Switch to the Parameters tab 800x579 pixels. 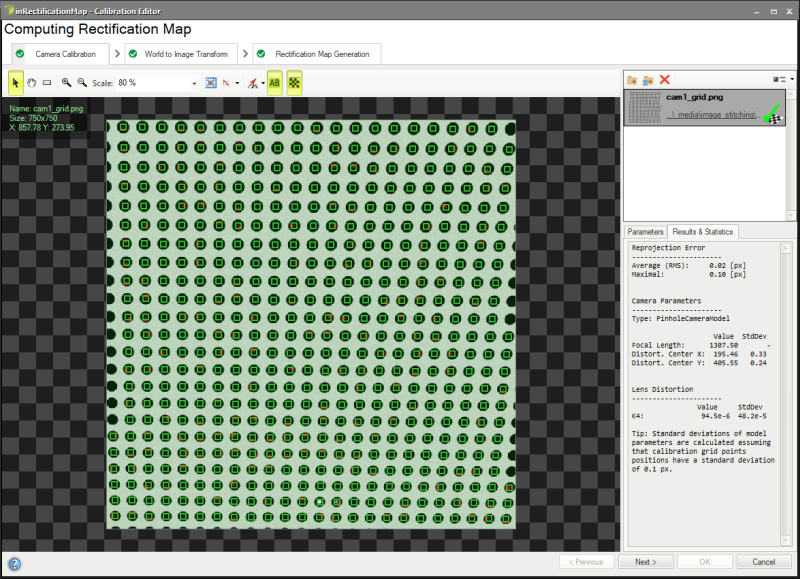click(645, 232)
